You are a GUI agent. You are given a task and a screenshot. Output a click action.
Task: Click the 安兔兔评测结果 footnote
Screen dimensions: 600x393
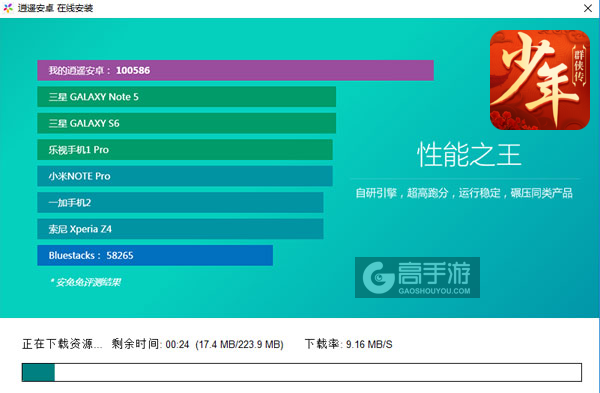(85, 282)
